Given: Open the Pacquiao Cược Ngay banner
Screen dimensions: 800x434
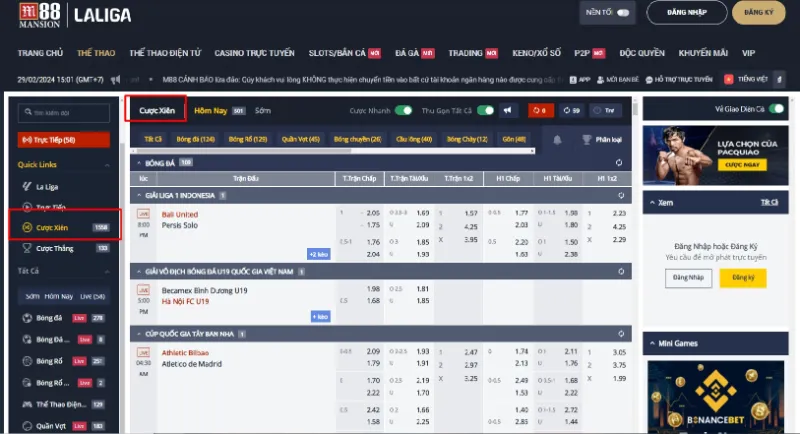Looking at the screenshot, I should click(x=715, y=156).
